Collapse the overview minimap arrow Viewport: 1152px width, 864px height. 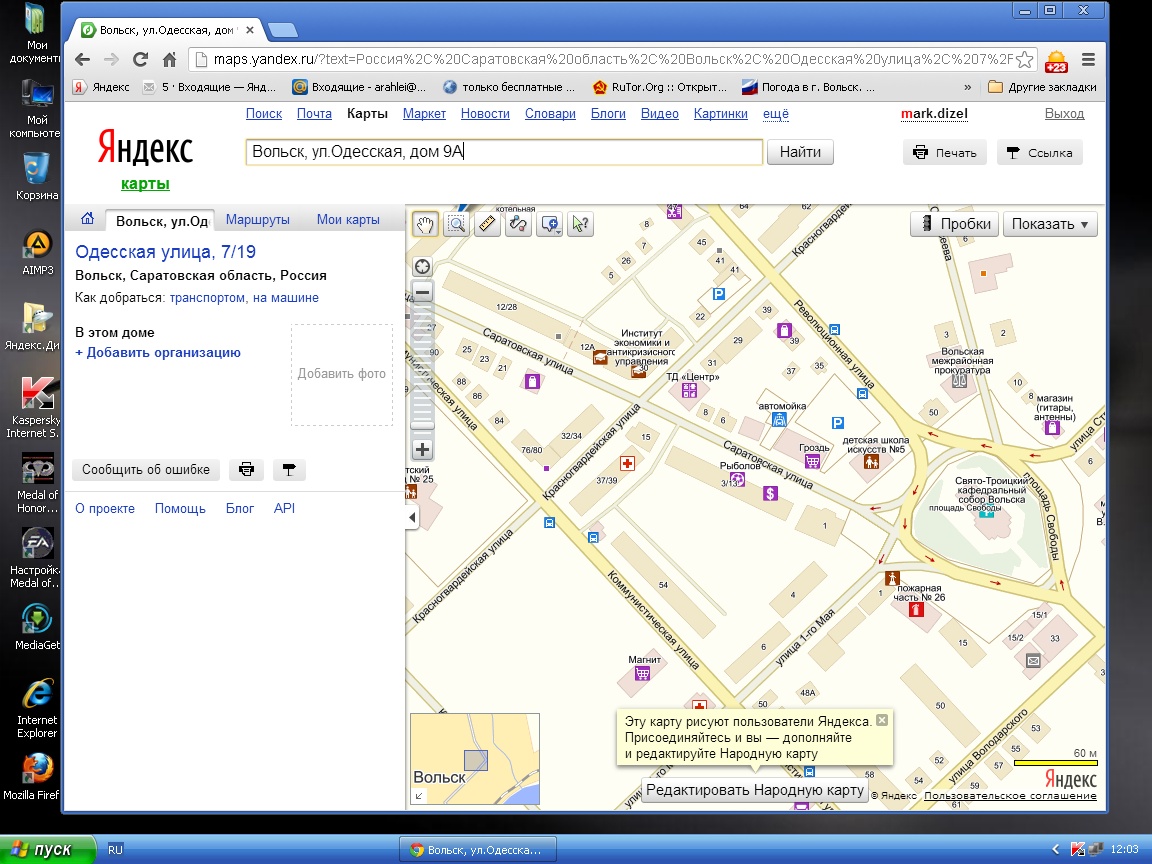pos(419,796)
